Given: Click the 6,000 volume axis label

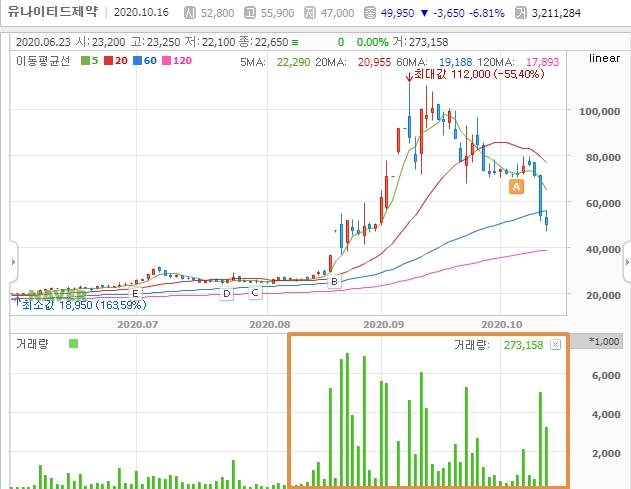Looking at the screenshot, I should [x=606, y=376].
